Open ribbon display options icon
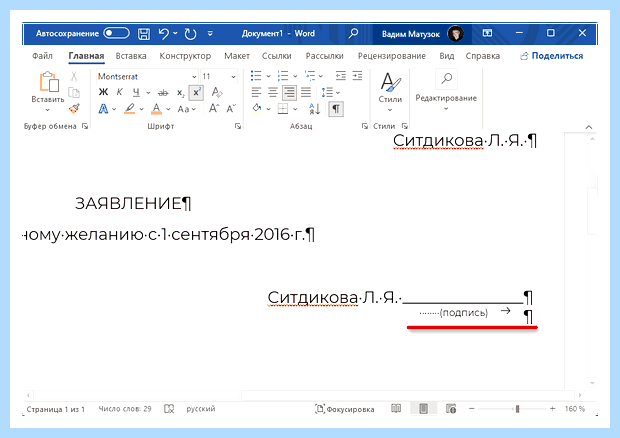The image size is (620, 438). tap(488, 33)
